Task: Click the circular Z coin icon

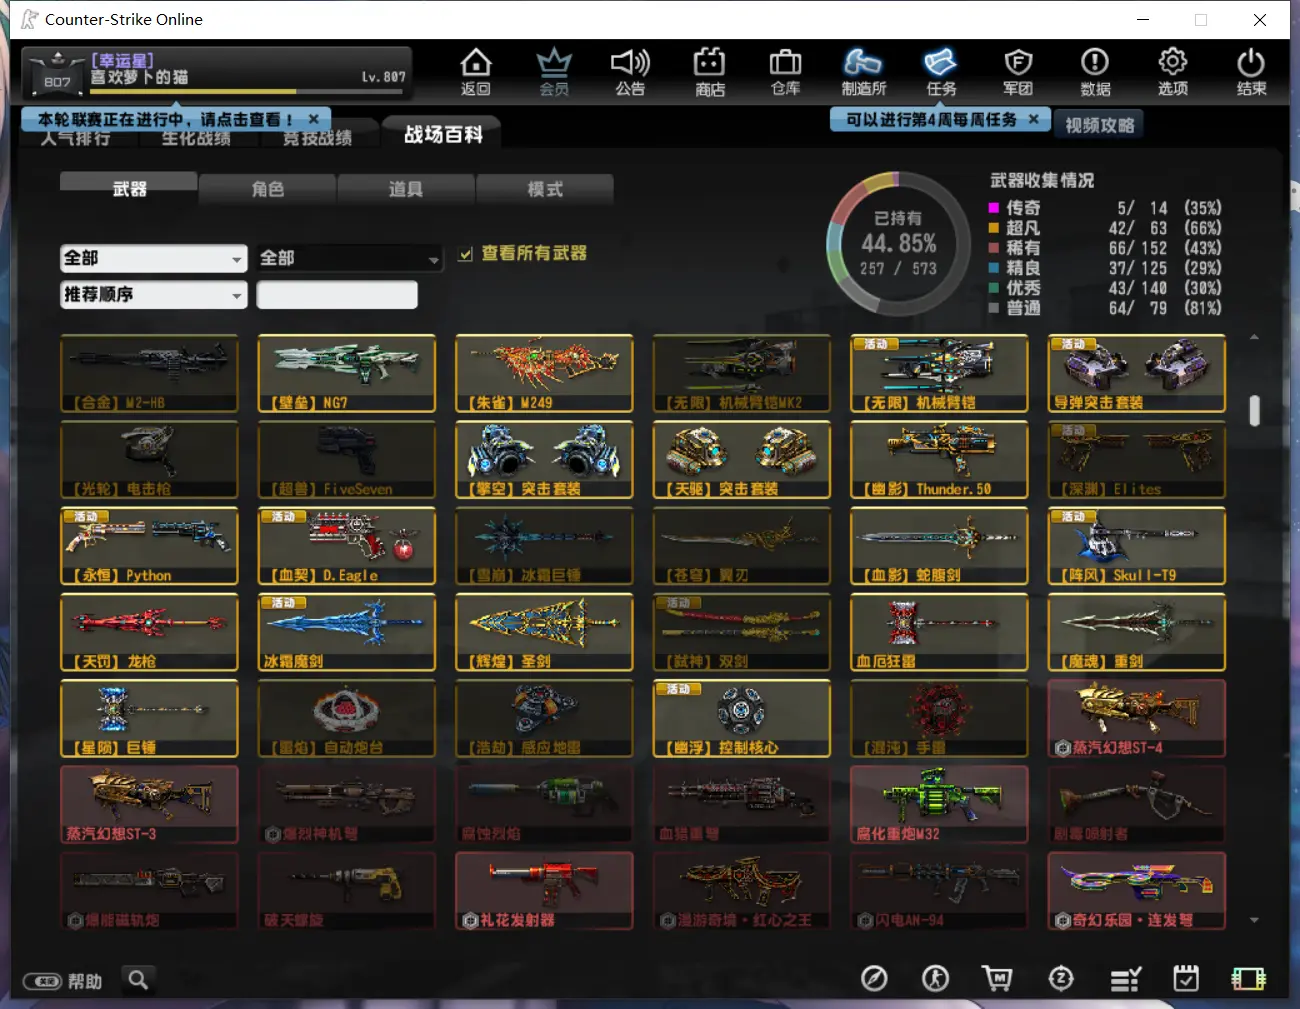Action: coord(1061,979)
